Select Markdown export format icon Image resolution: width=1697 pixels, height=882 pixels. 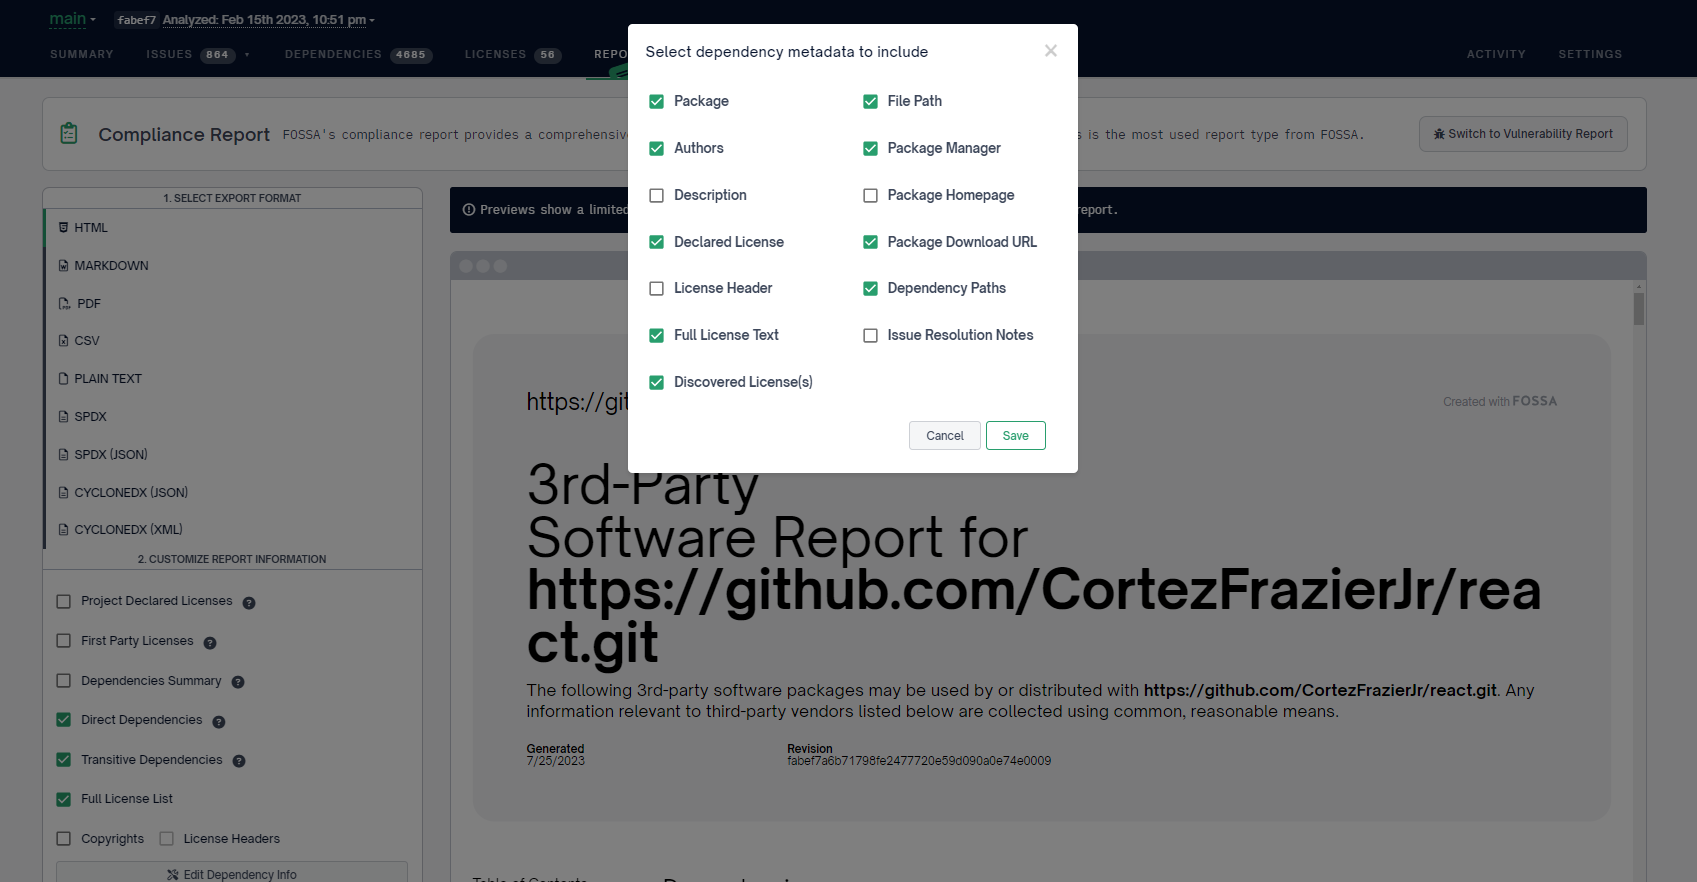click(x=64, y=266)
